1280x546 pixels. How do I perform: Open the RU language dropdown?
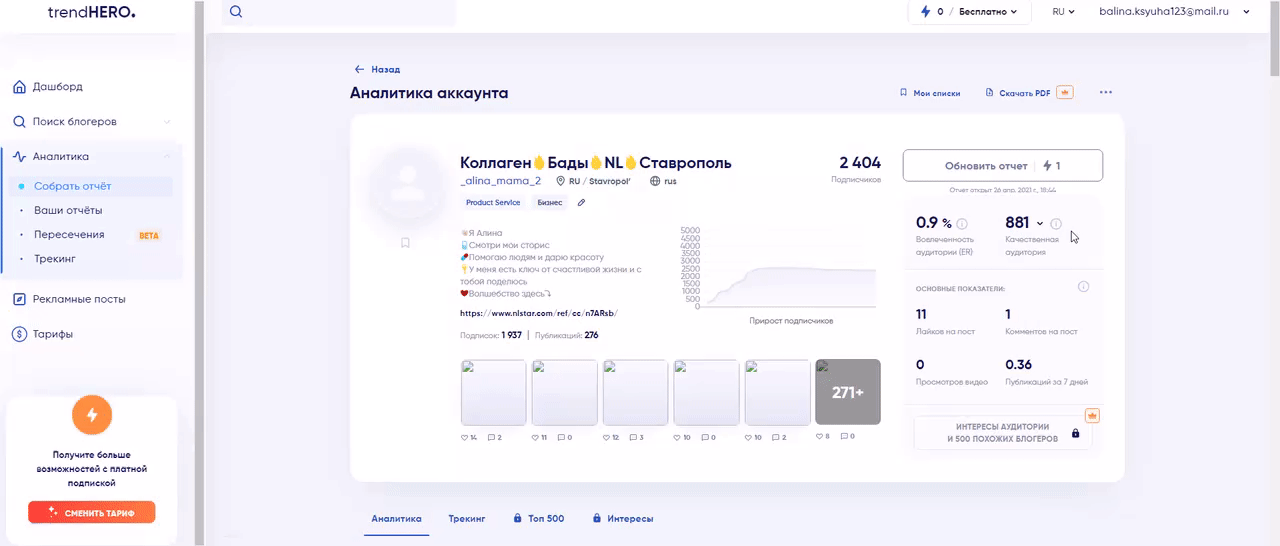[1063, 12]
